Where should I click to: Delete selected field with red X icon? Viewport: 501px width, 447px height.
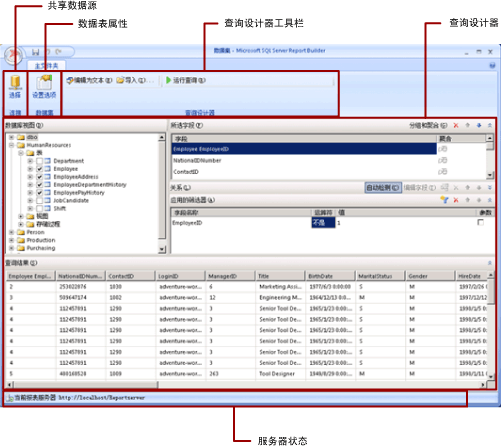pyautogui.click(x=456, y=126)
